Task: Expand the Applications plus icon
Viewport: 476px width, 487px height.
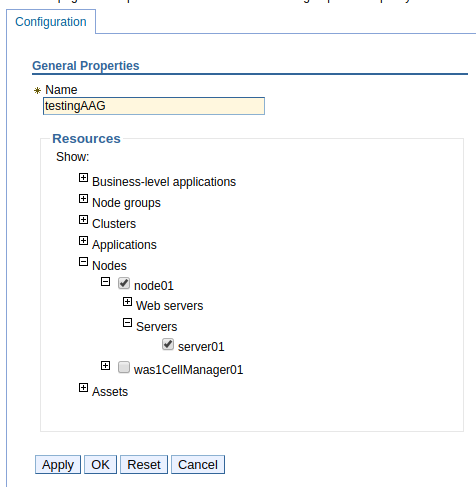Action: click(x=83, y=241)
